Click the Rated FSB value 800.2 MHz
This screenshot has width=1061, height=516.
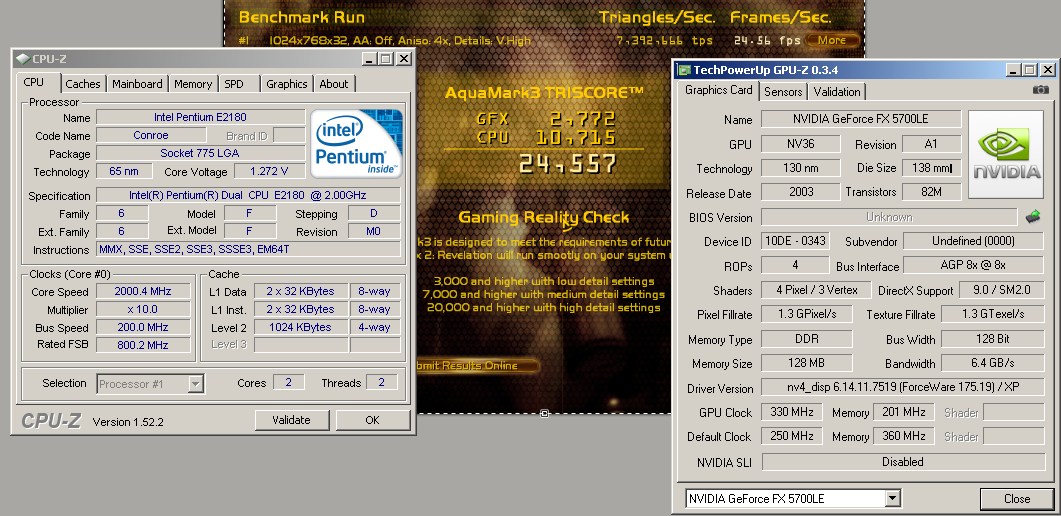coord(143,345)
